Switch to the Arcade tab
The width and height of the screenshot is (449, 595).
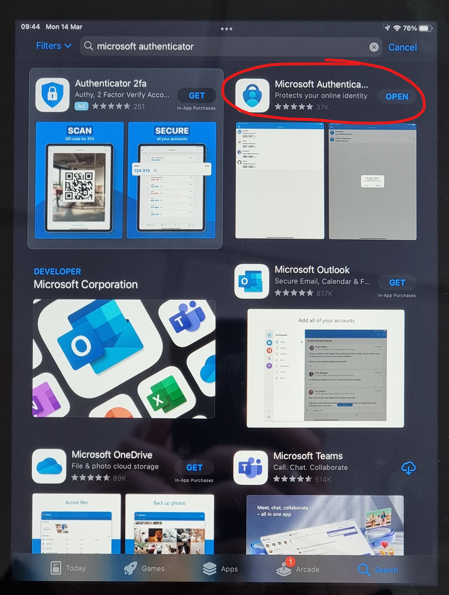click(298, 569)
